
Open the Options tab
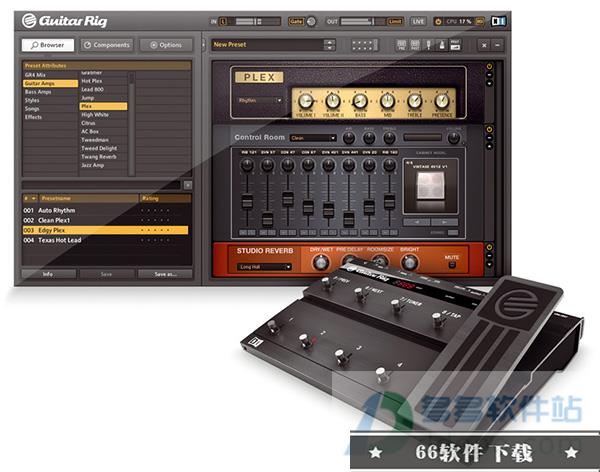click(x=166, y=45)
